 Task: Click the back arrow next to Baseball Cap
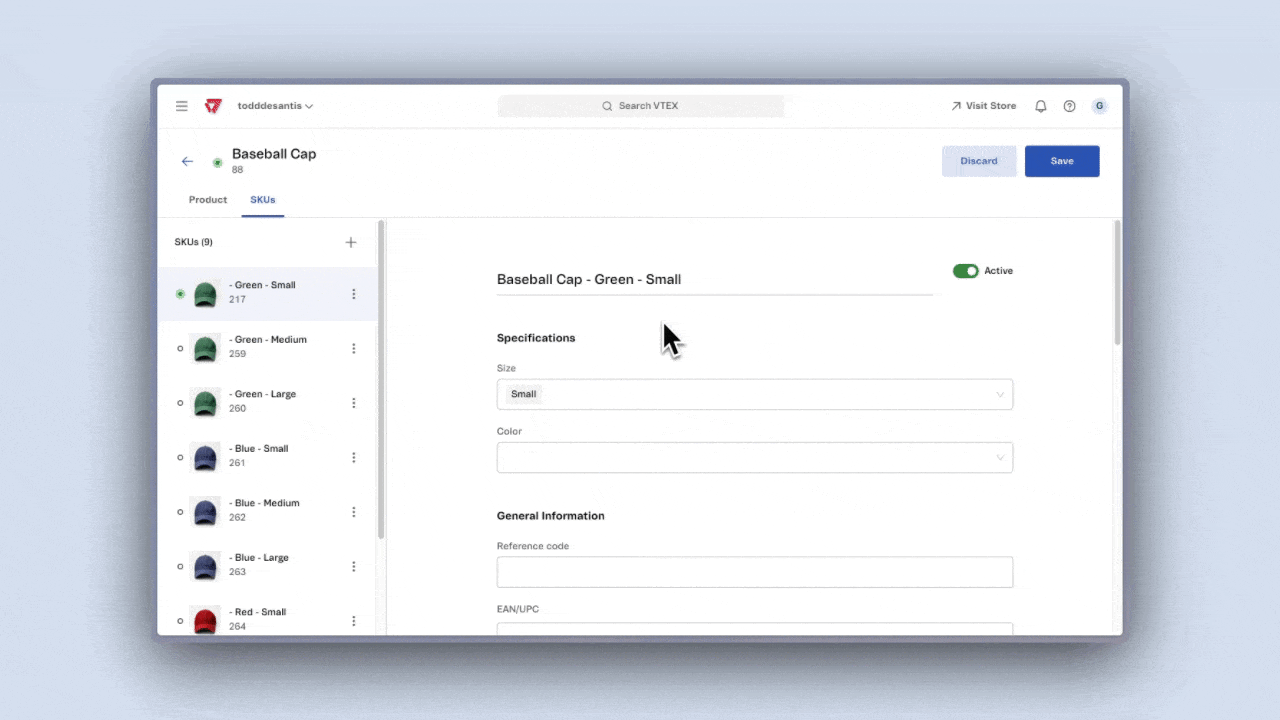click(187, 161)
